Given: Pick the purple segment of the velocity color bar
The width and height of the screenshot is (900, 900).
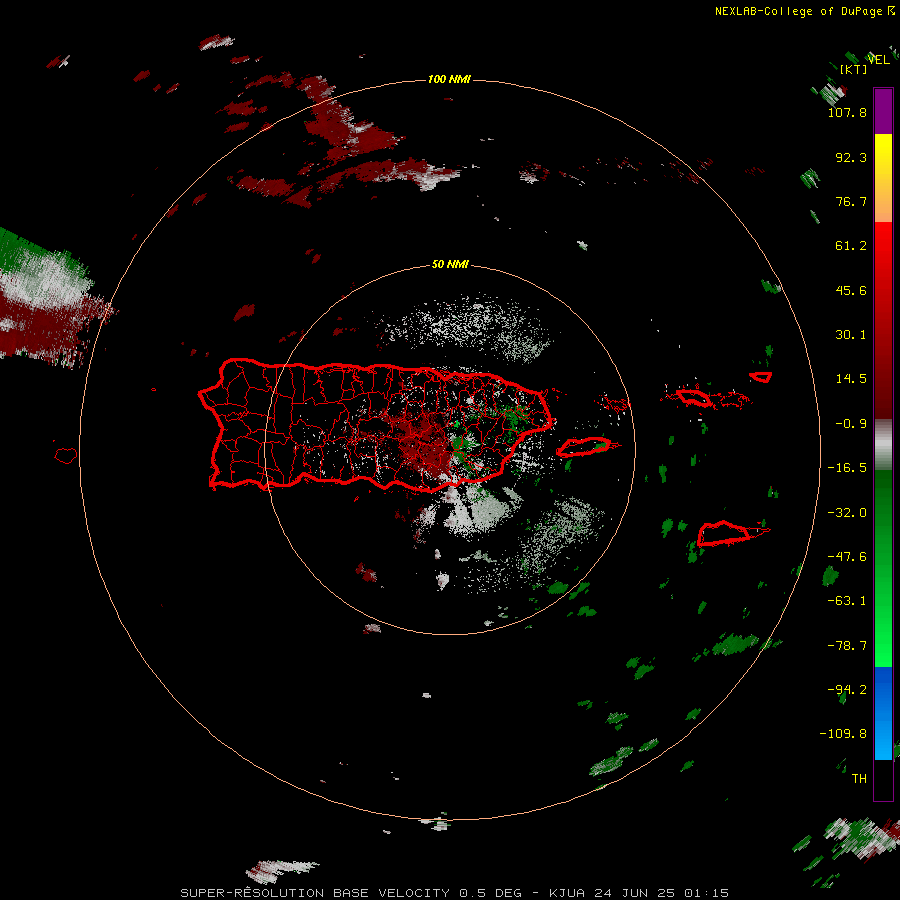Looking at the screenshot, I should click(x=883, y=111).
